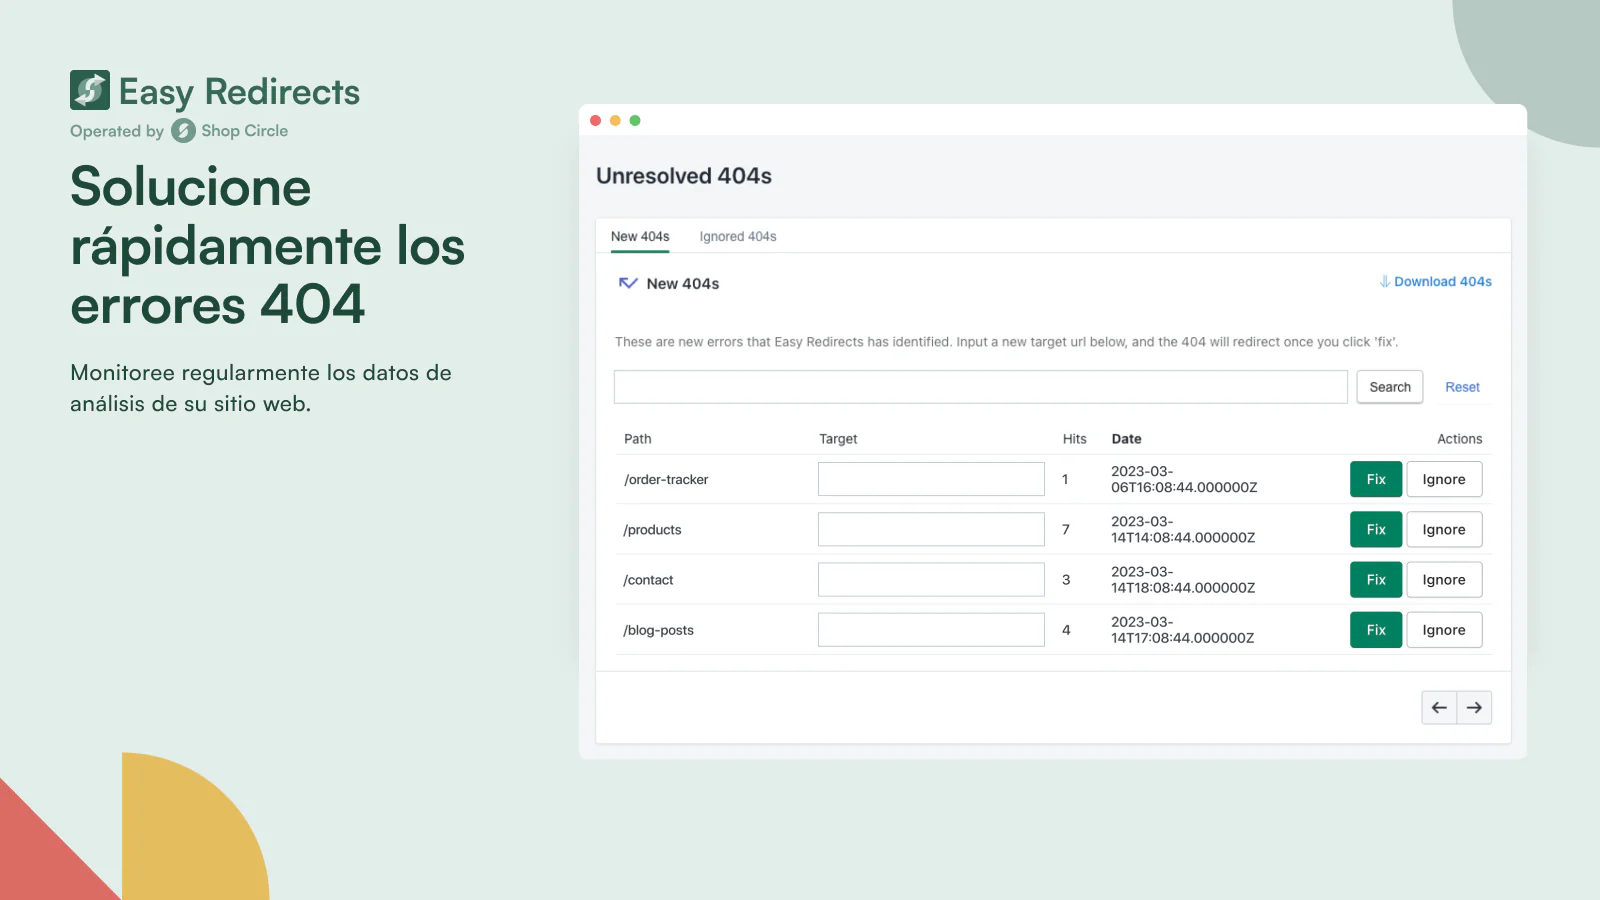
Task: Click the target field for /products
Action: click(x=931, y=529)
